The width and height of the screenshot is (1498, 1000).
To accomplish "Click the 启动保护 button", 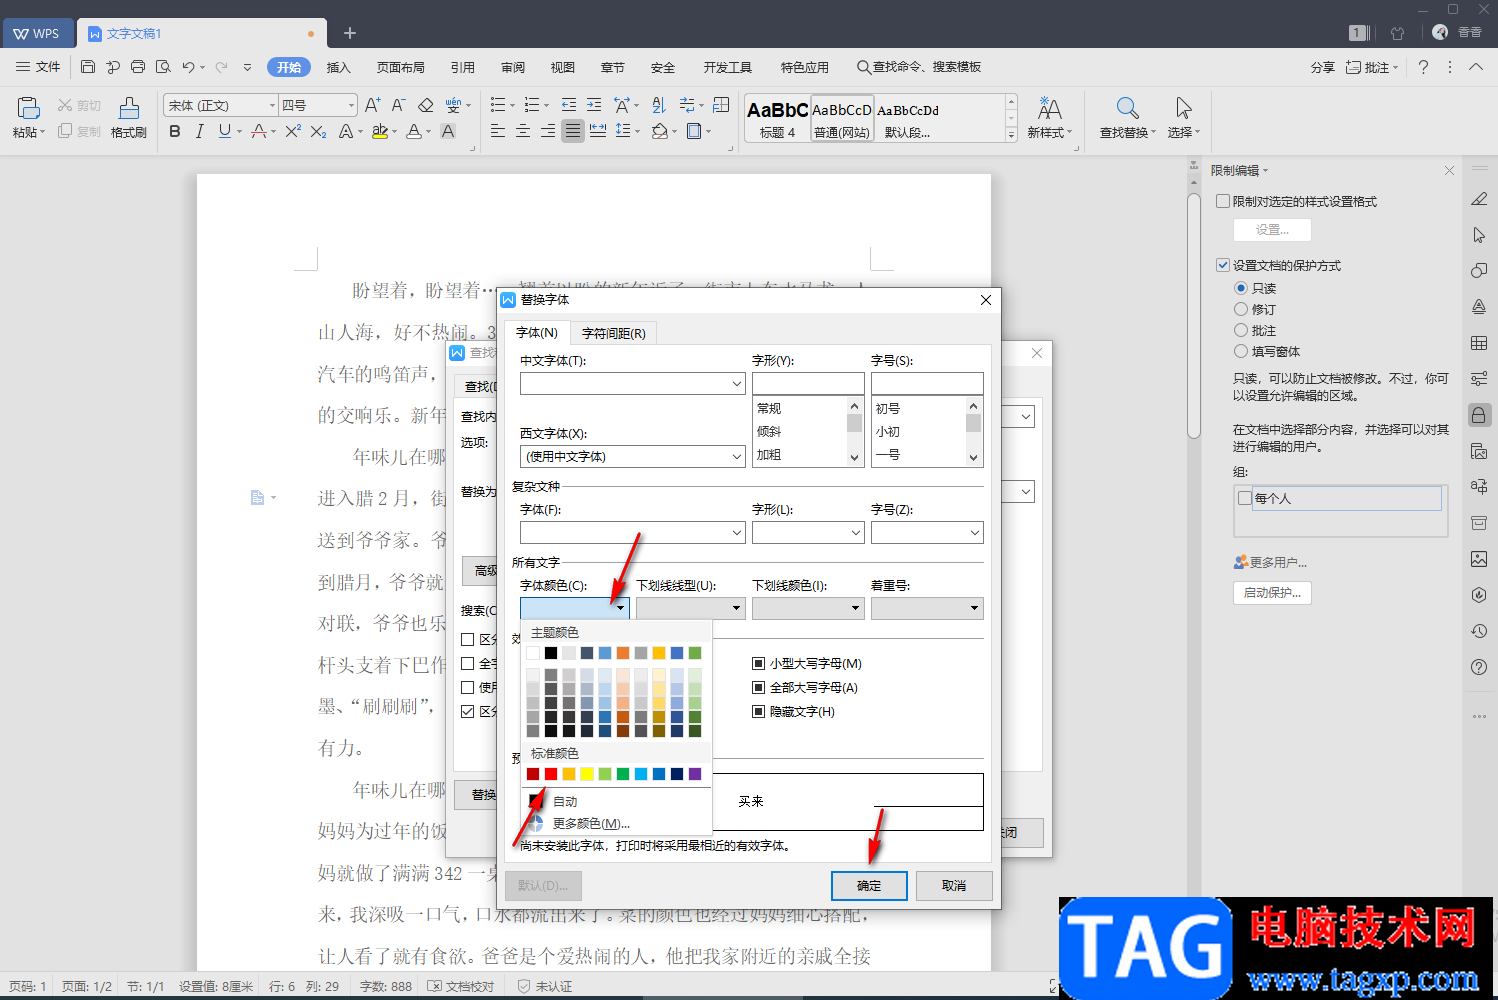I will [x=1272, y=592].
